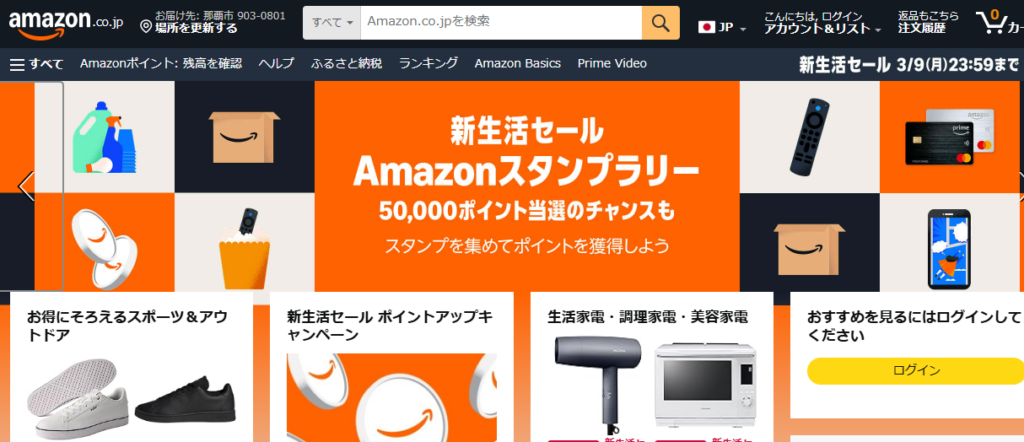
Task: Click the Japan flag language icon
Action: pyautogui.click(x=706, y=27)
